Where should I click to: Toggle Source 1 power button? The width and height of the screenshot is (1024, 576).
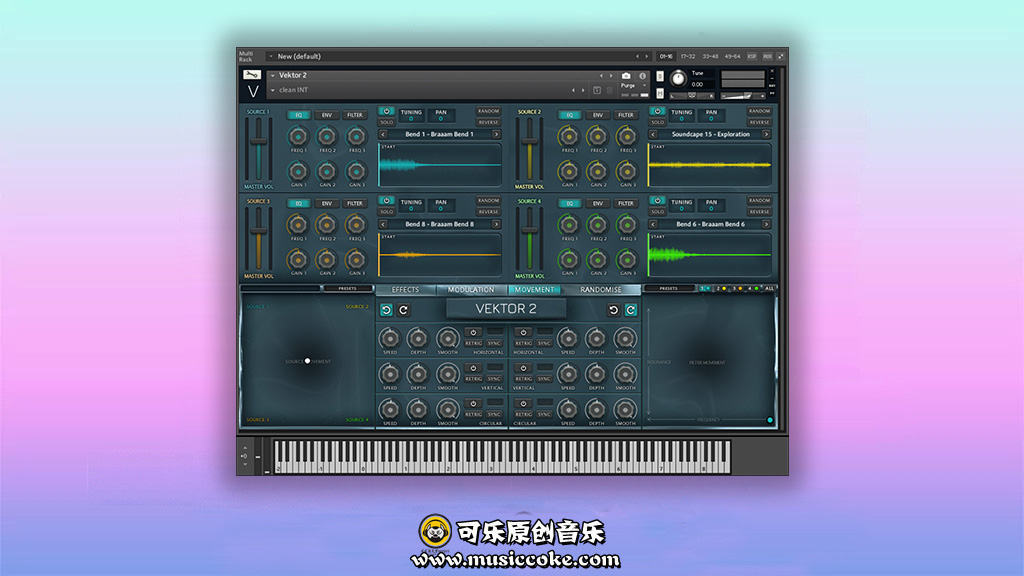[x=387, y=111]
